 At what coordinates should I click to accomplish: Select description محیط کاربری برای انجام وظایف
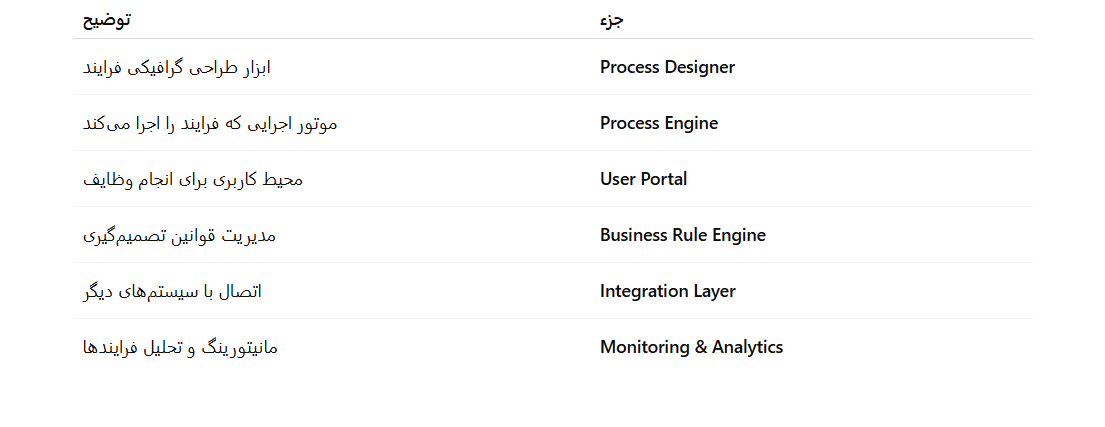pos(192,179)
